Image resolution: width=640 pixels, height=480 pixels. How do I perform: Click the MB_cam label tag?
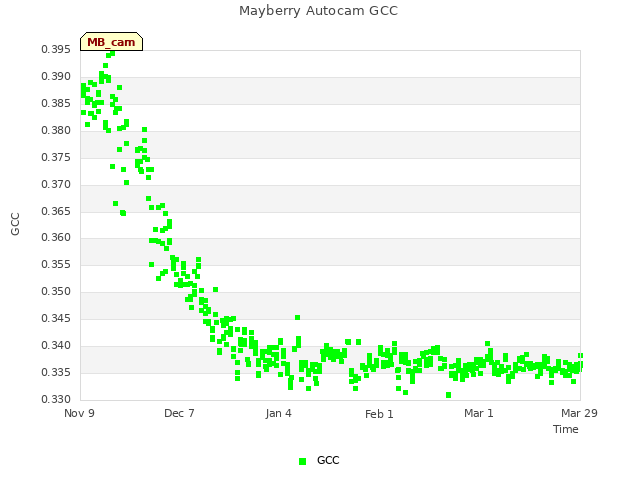(111, 42)
